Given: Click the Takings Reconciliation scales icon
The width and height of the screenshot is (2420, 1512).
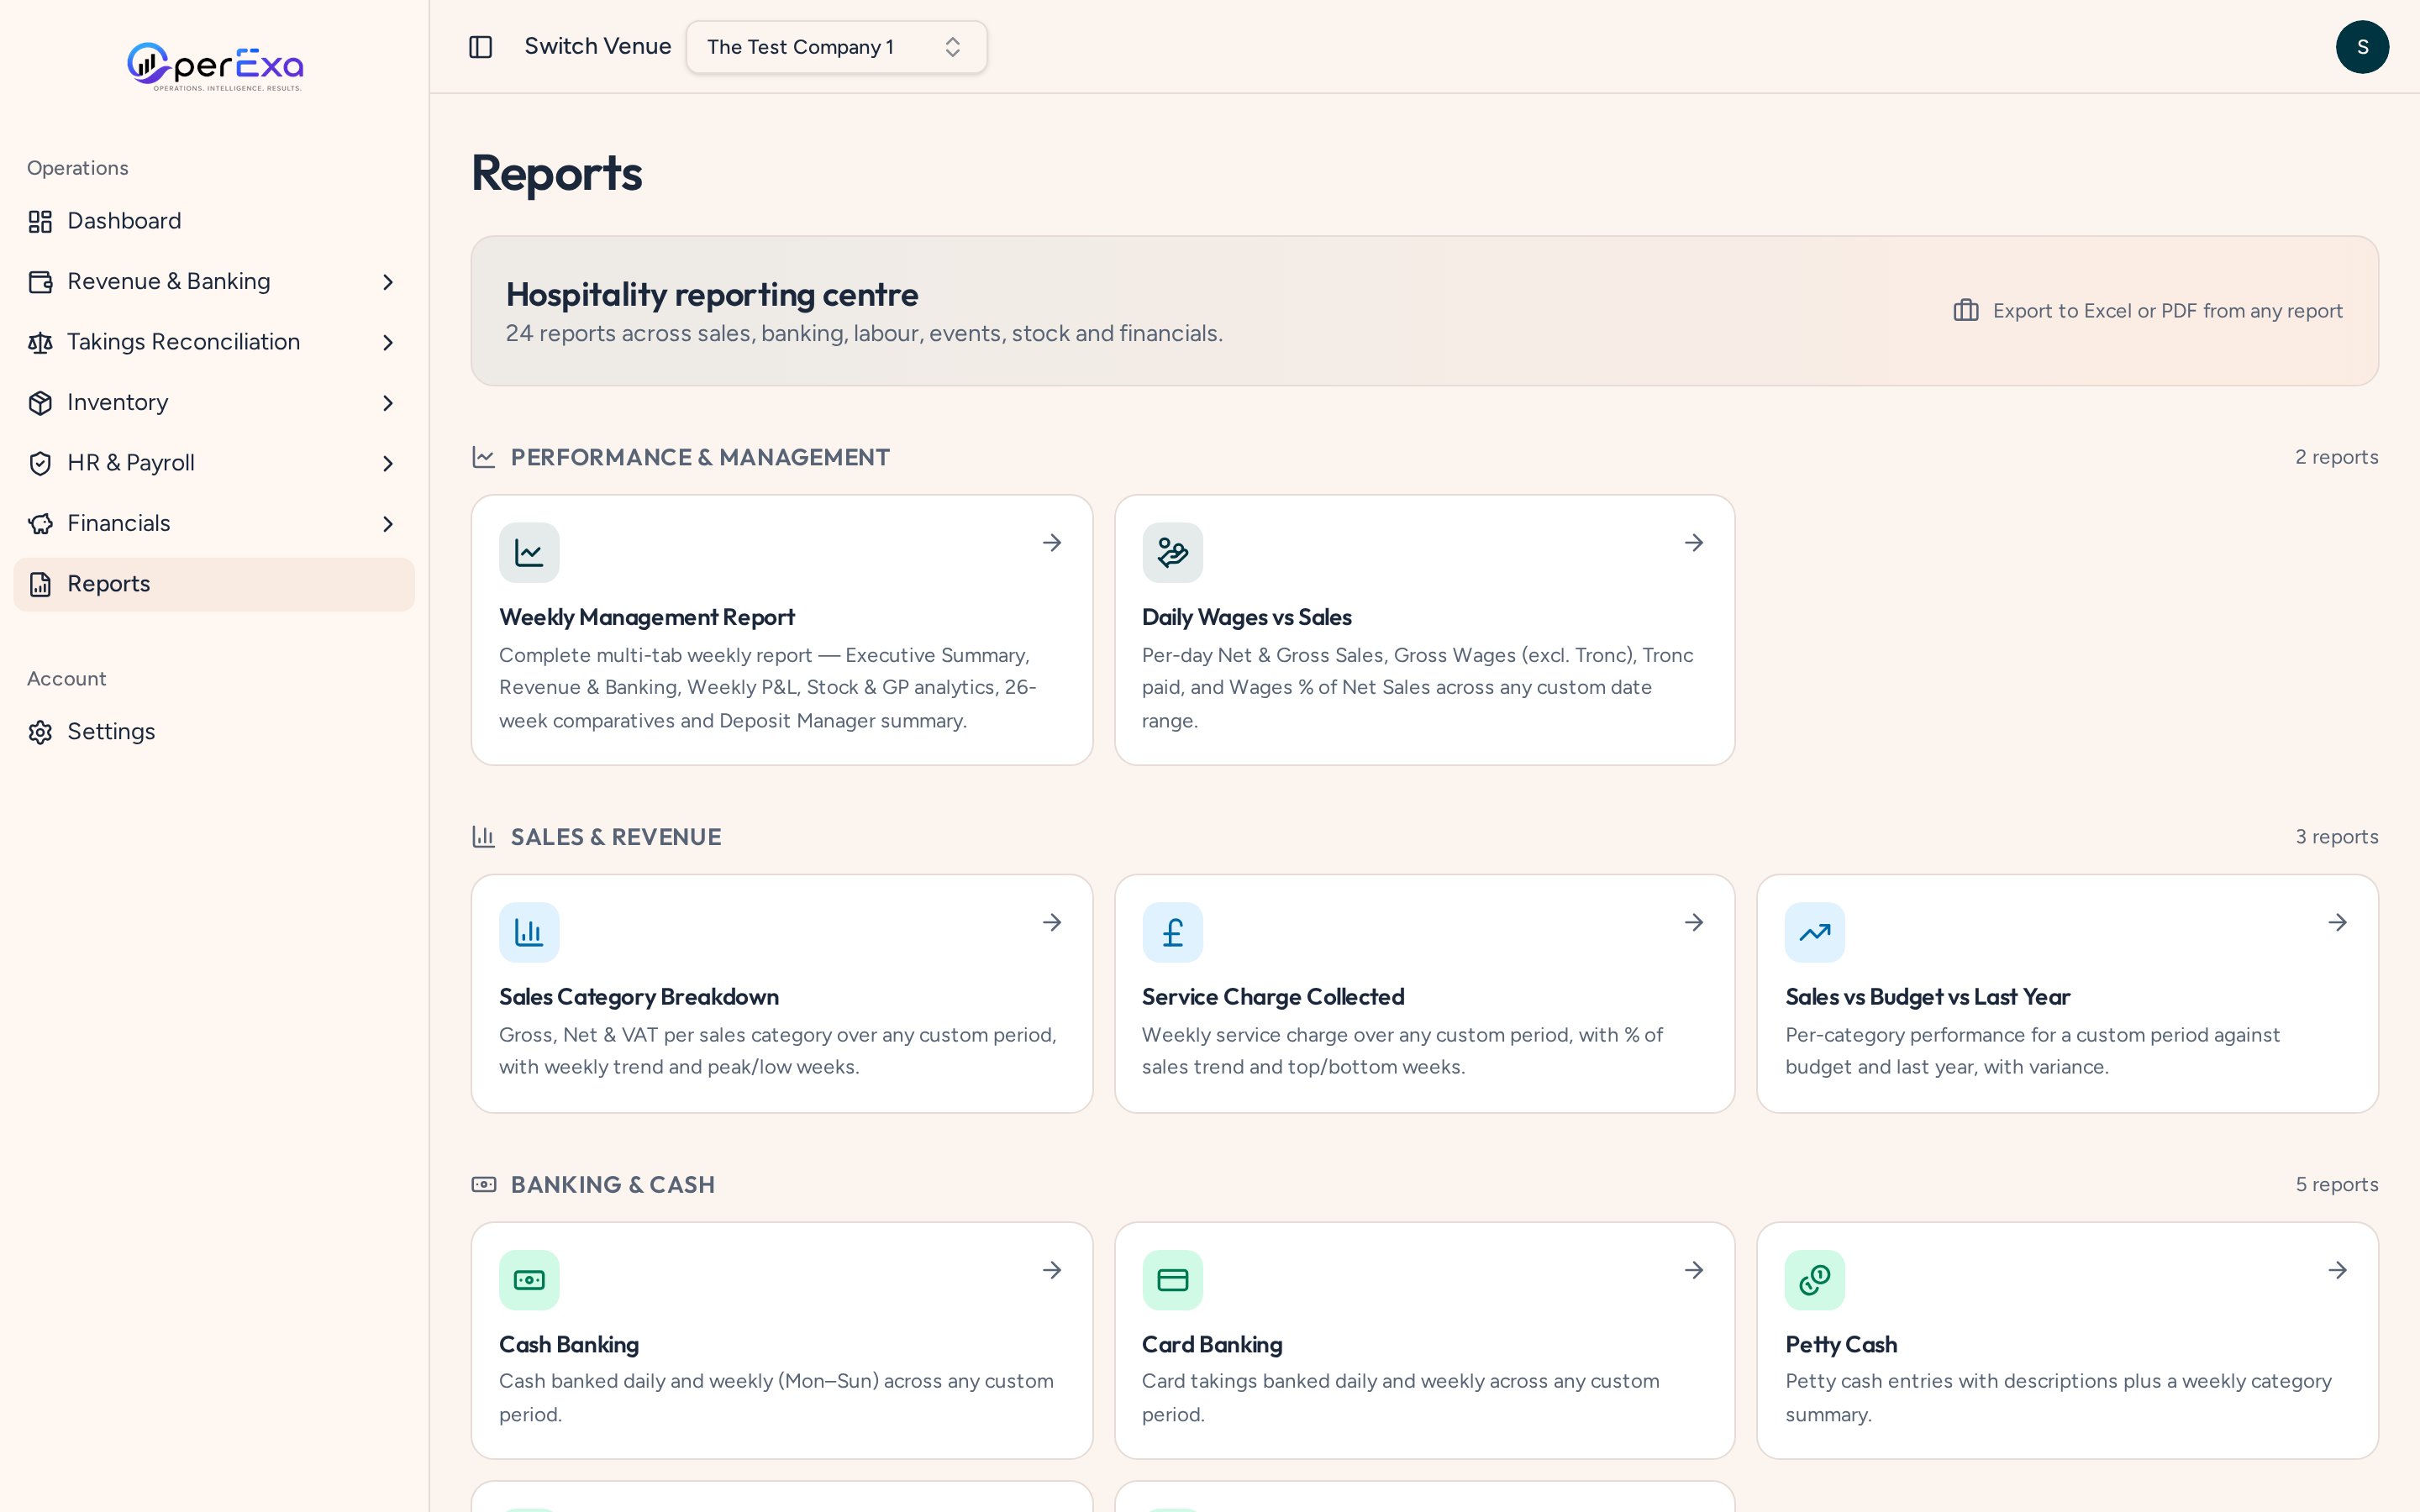Looking at the screenshot, I should pyautogui.click(x=40, y=343).
